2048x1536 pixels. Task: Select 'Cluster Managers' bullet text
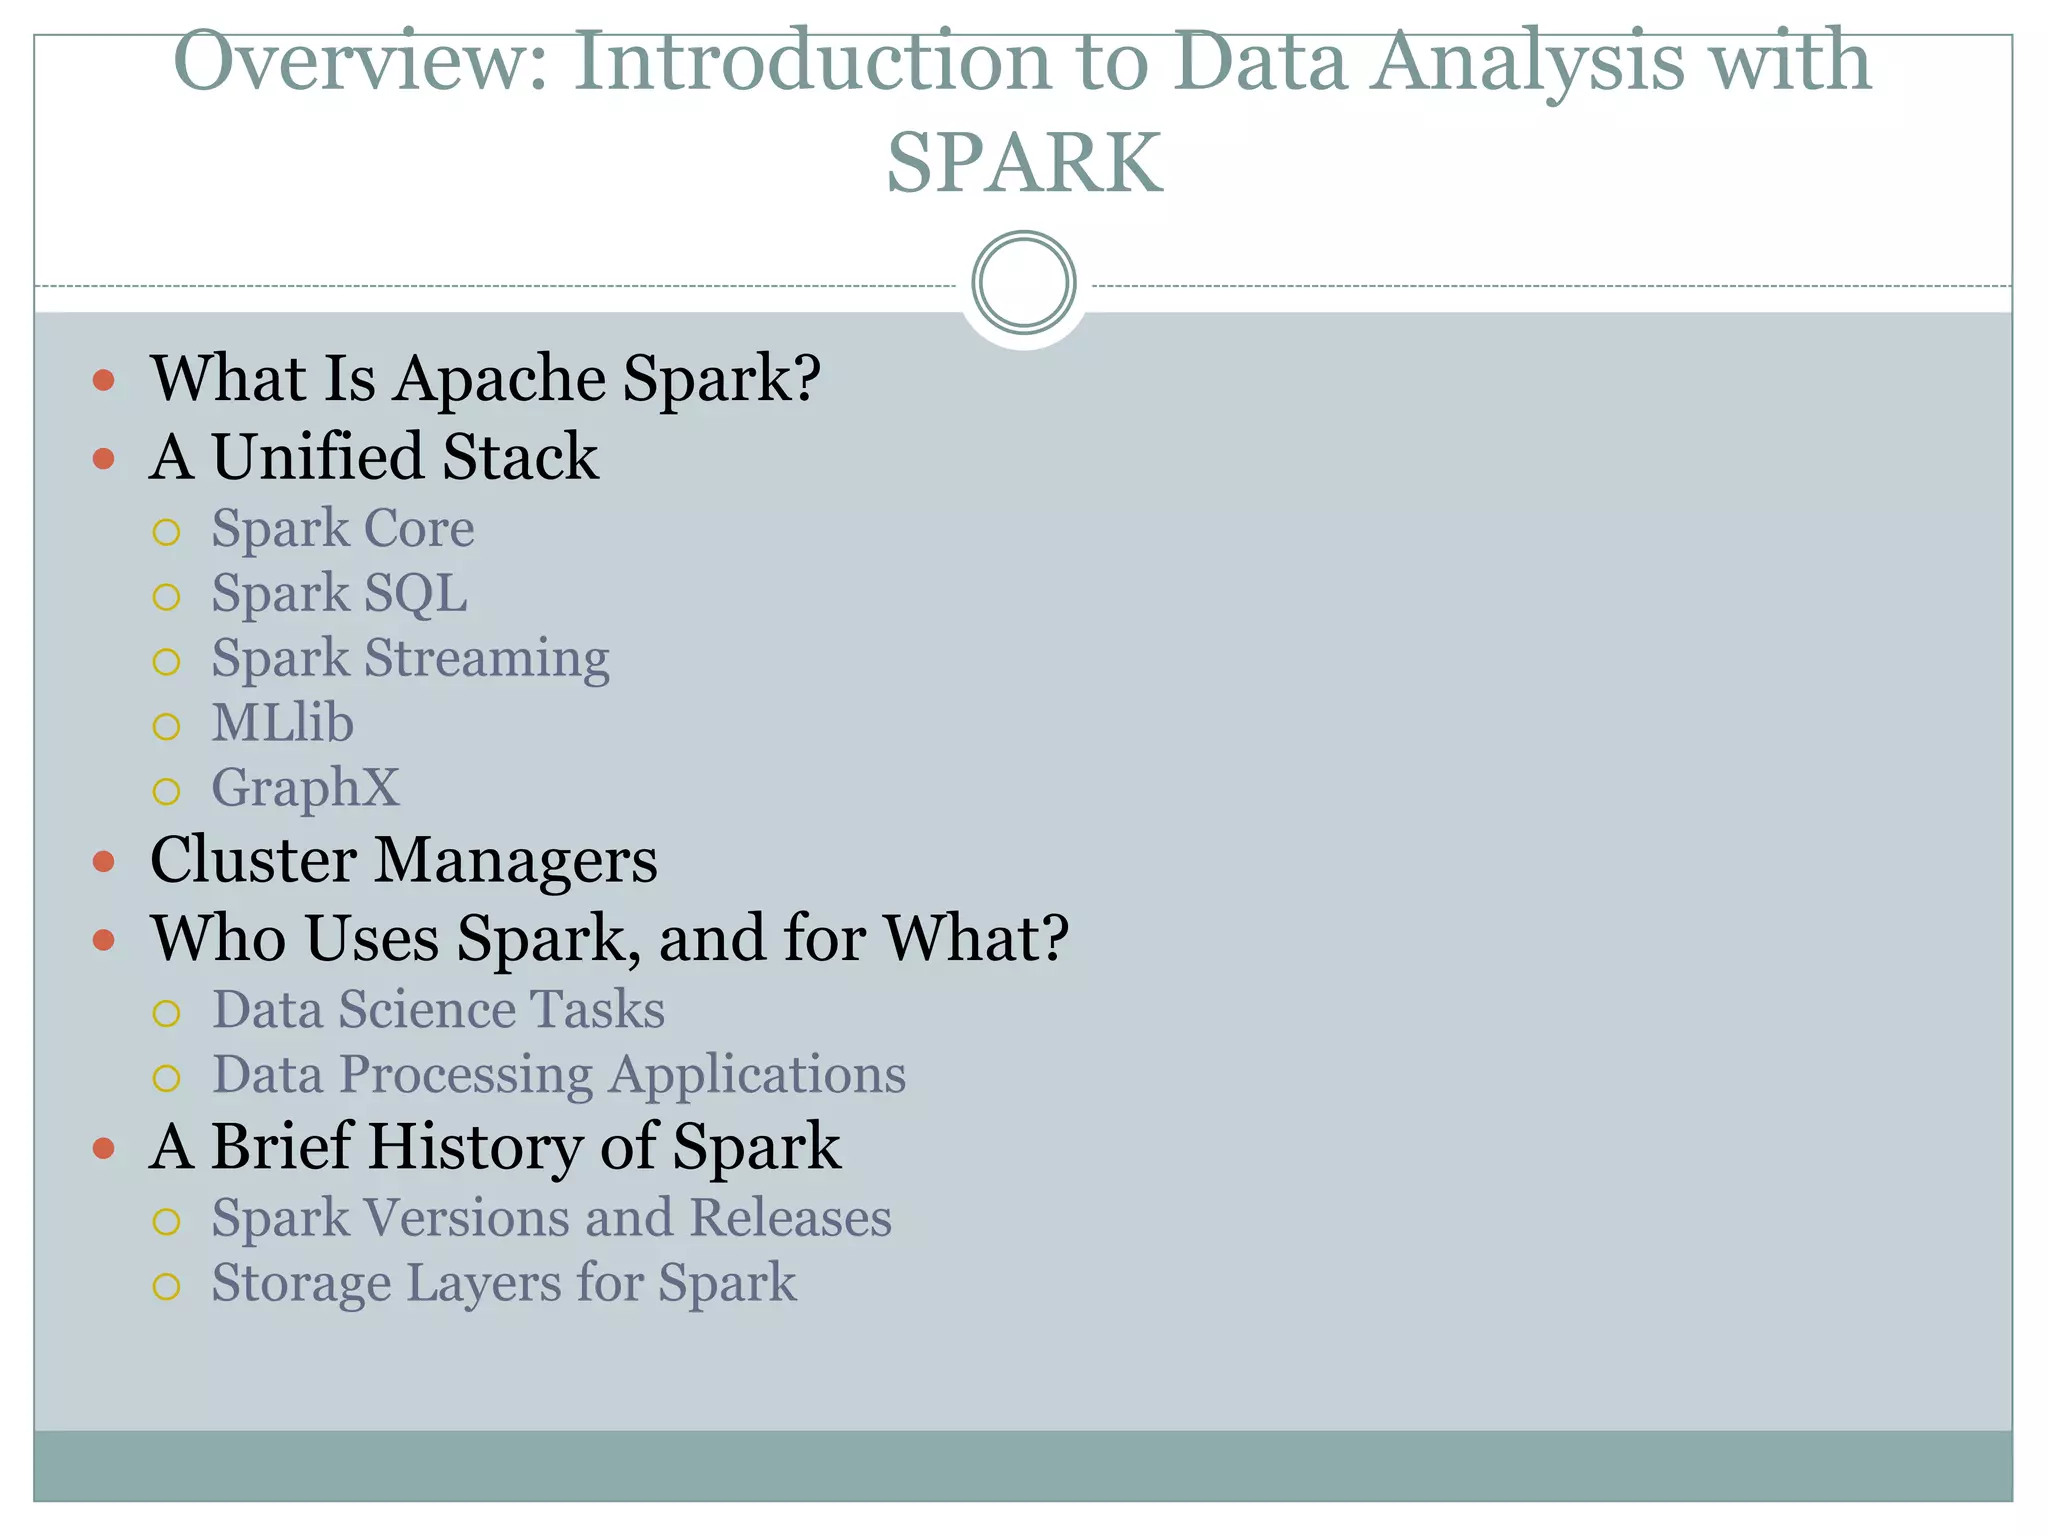[403, 860]
